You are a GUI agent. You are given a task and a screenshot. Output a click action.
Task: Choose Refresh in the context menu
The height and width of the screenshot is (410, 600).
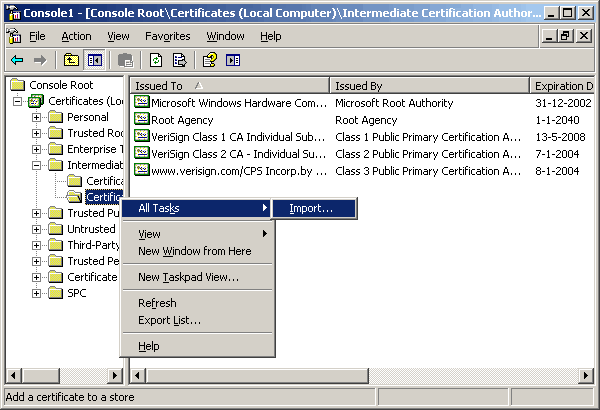click(197, 303)
